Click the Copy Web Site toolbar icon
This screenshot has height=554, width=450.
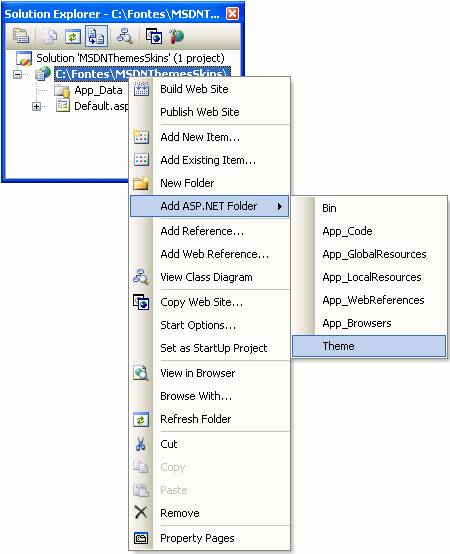coord(154,36)
